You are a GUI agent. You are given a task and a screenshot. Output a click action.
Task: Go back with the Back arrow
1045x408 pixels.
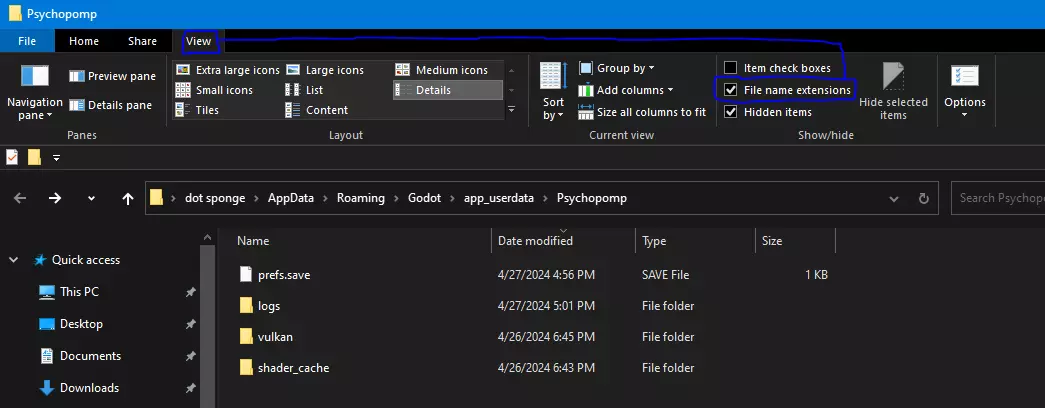(20, 198)
